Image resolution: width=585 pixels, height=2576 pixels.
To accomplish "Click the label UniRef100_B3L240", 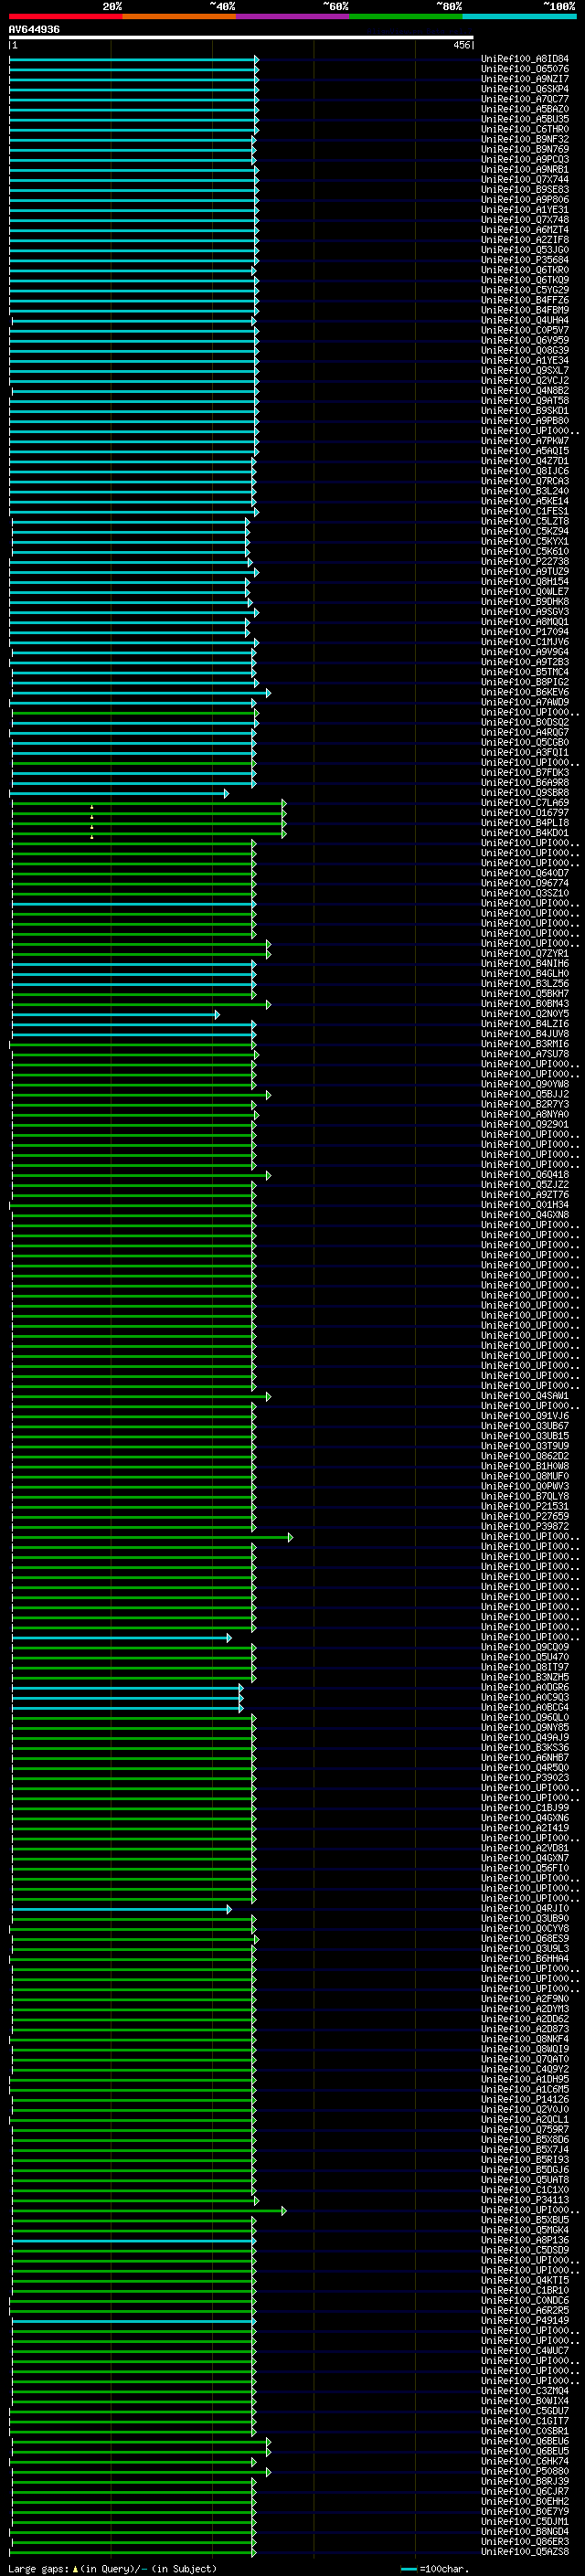I will (x=525, y=491).
